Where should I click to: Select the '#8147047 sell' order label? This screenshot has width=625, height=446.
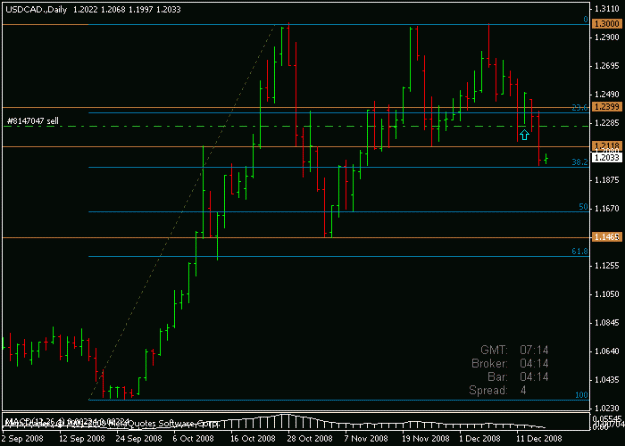[x=33, y=121]
